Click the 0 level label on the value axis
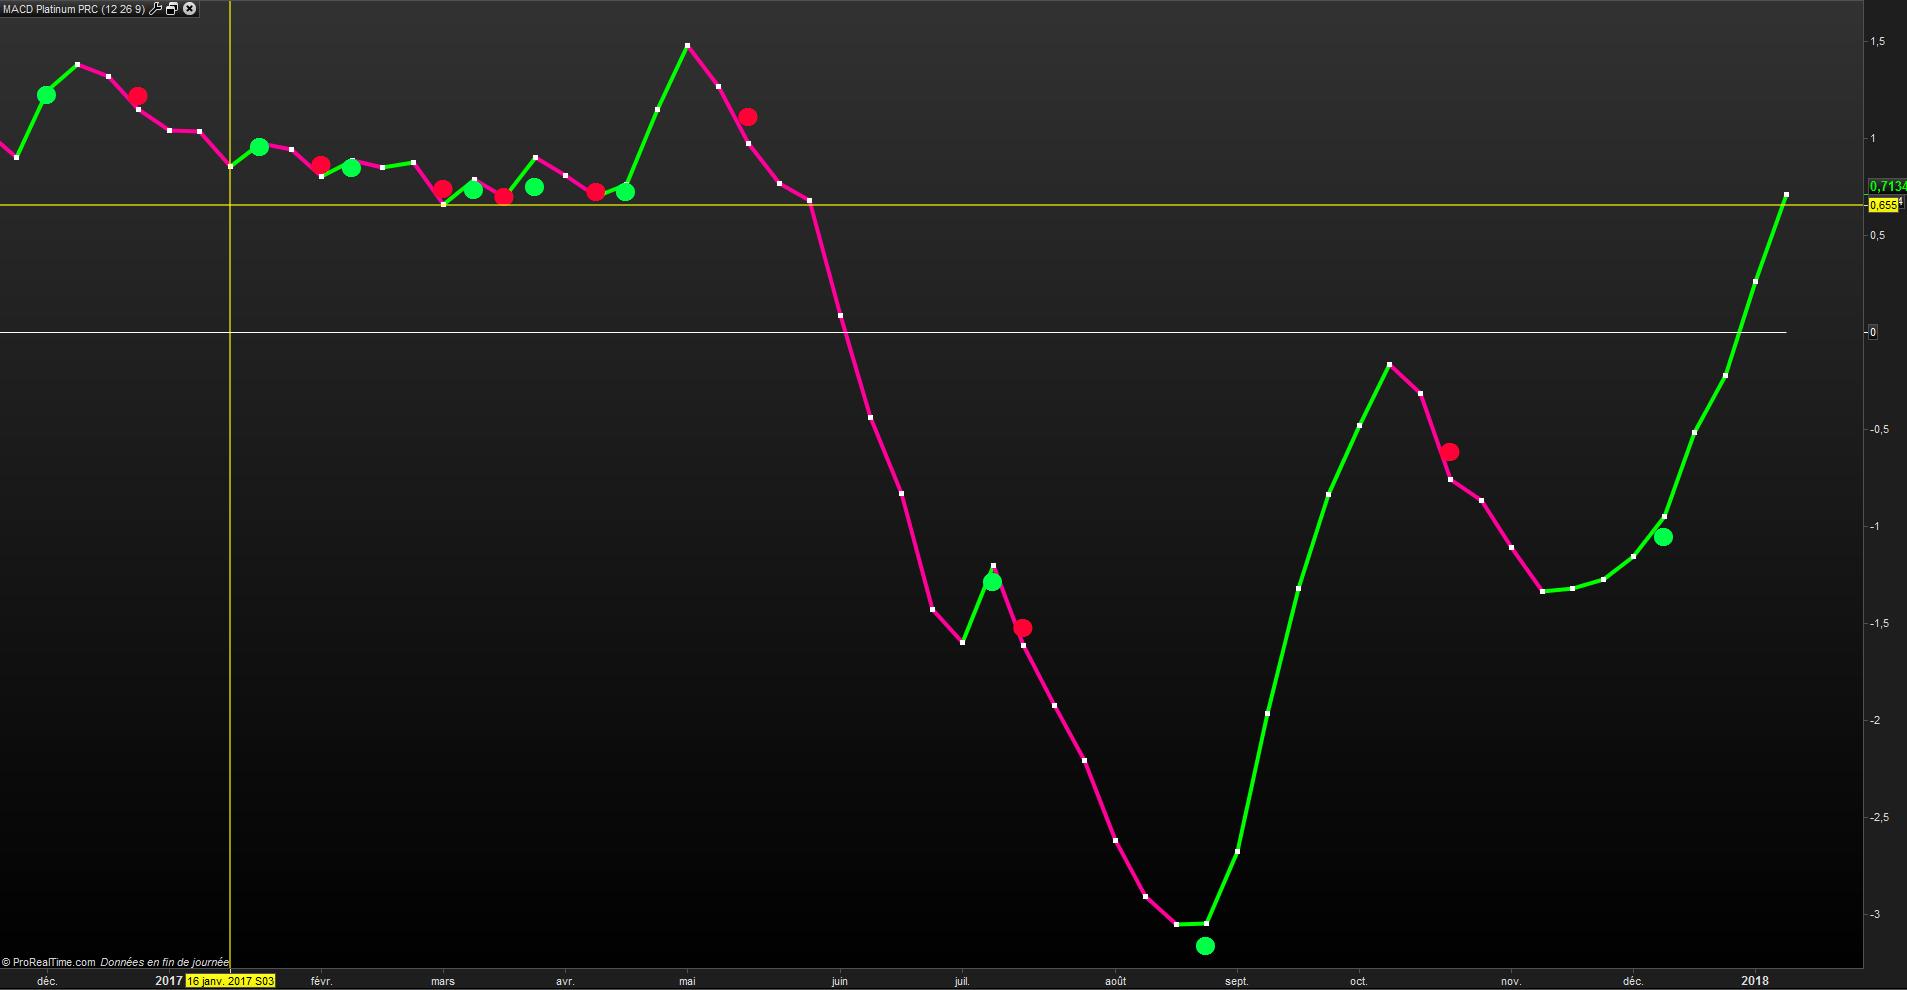The image size is (1907, 990). pyautogui.click(x=1873, y=332)
